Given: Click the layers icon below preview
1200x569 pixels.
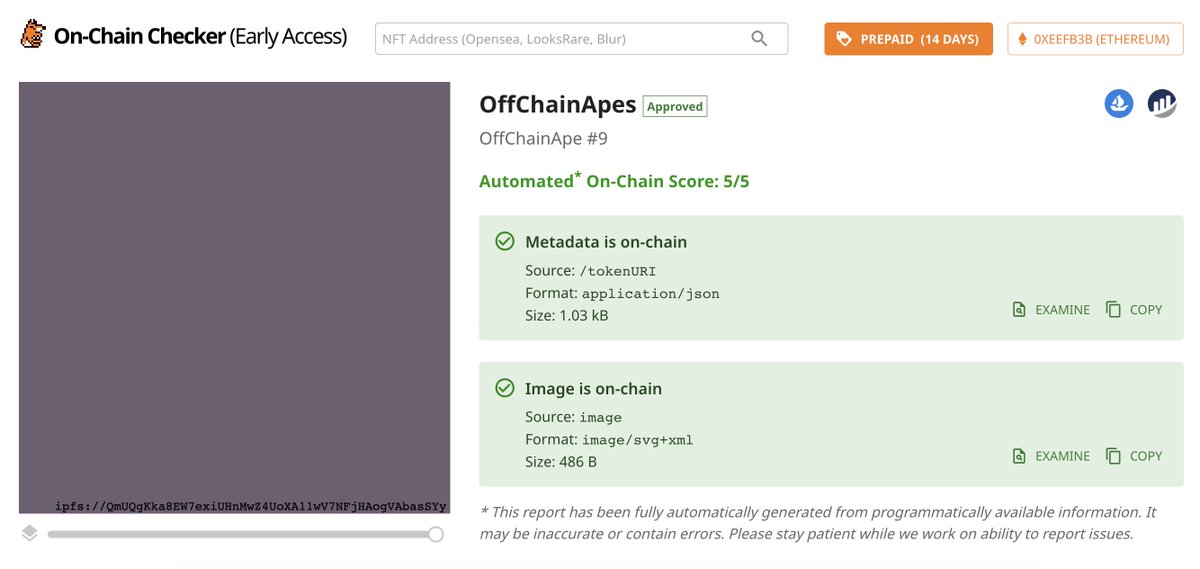Looking at the screenshot, I should (30, 534).
